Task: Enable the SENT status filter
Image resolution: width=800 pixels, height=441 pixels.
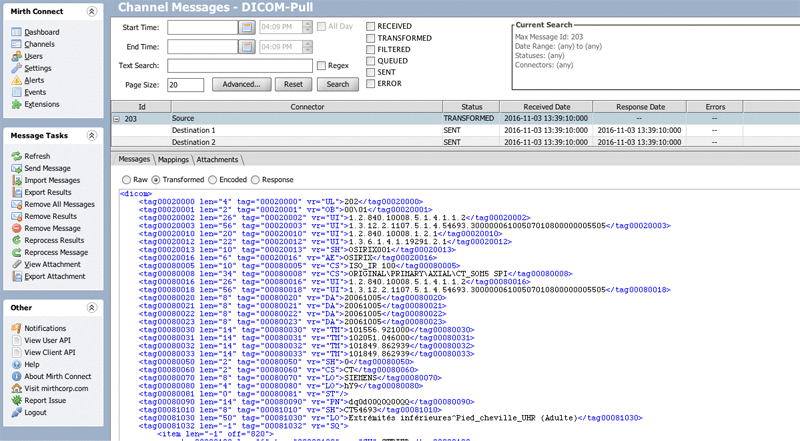Action: [371, 72]
